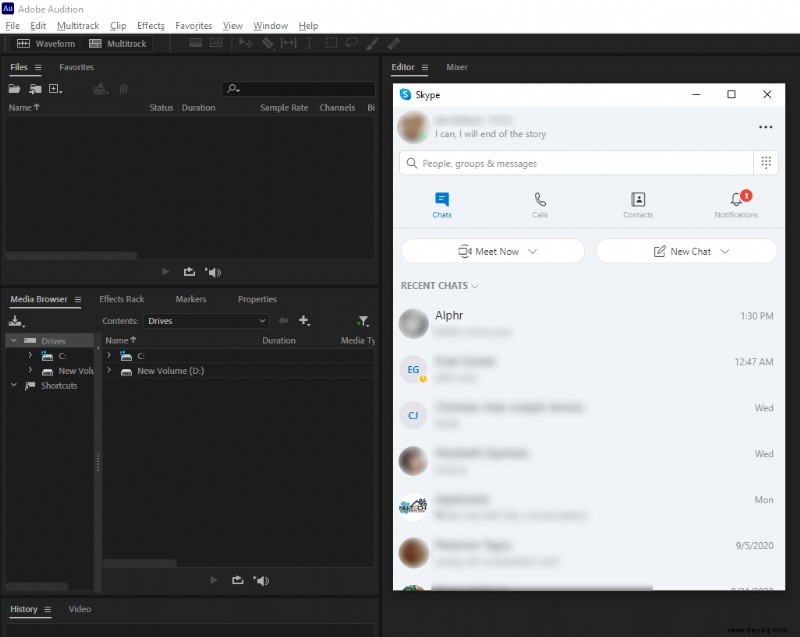Expand C: drive in left tree
Viewport: 800px width, 637px height.
pos(30,355)
